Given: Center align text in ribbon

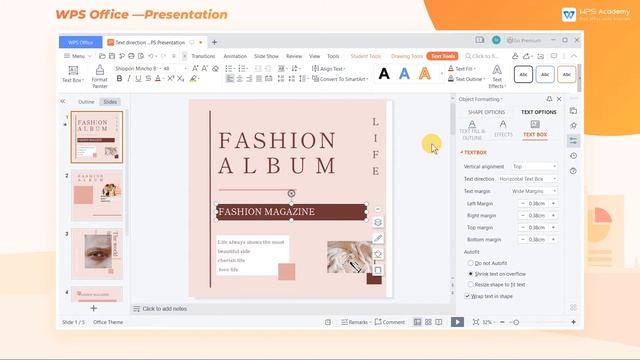Looking at the screenshot, I should [240, 78].
